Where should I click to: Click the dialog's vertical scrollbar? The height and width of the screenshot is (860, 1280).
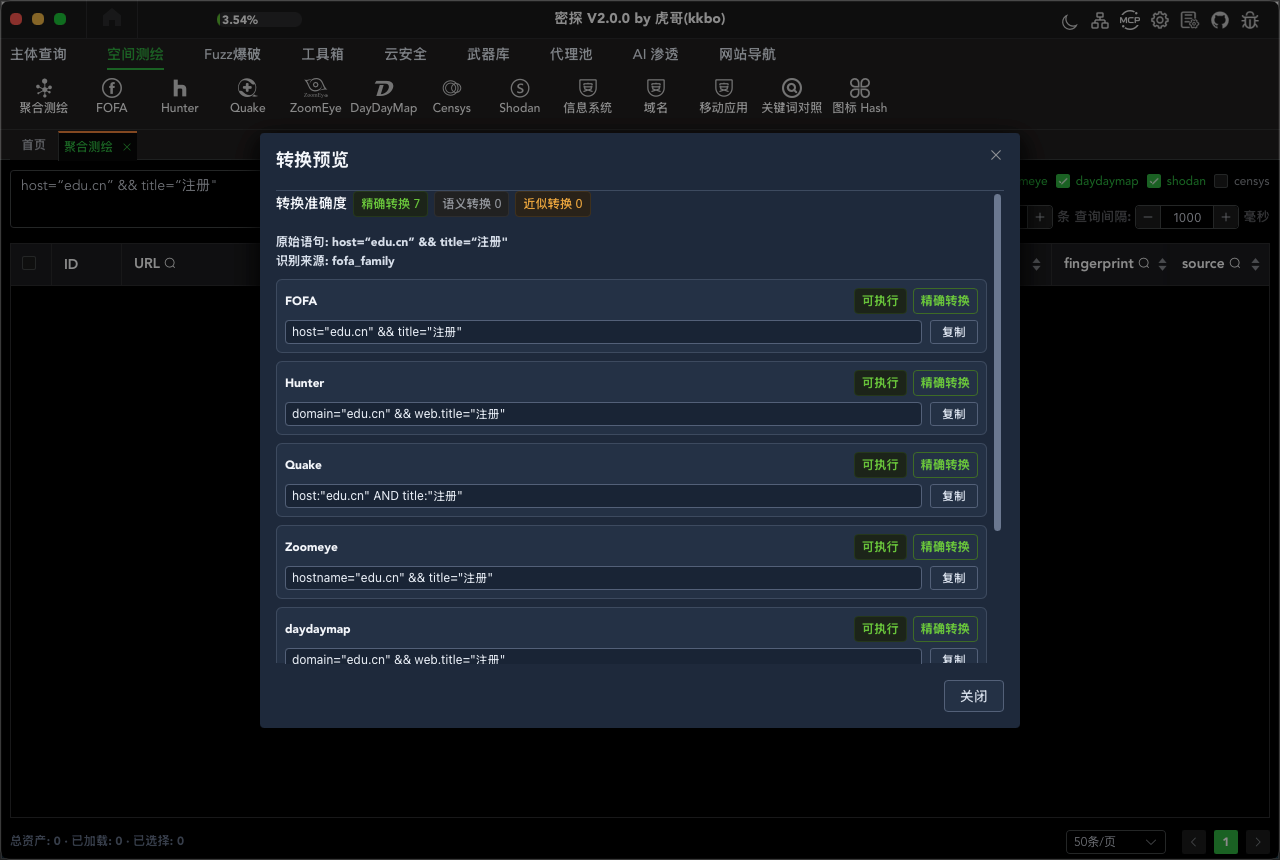(997, 363)
